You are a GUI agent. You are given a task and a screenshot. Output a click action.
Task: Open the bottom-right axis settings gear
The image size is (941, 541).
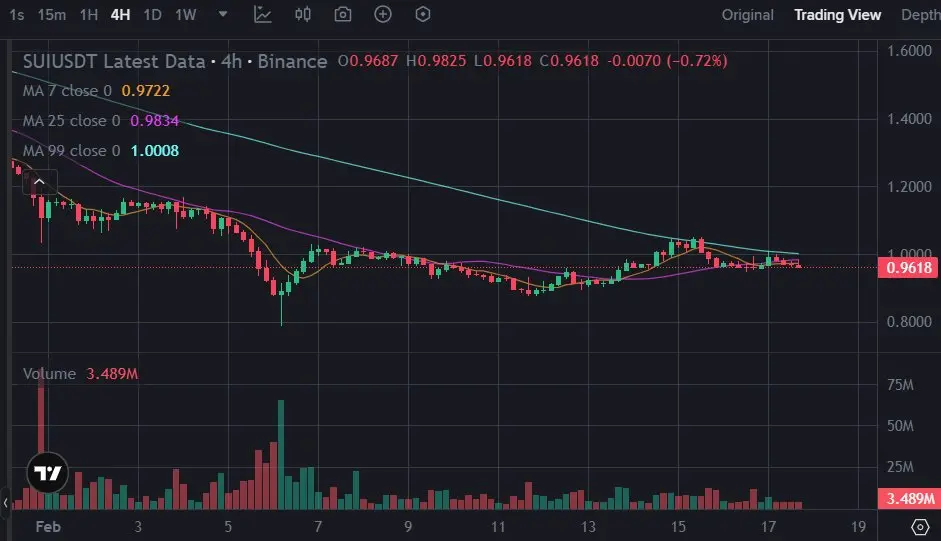pyautogui.click(x=920, y=527)
